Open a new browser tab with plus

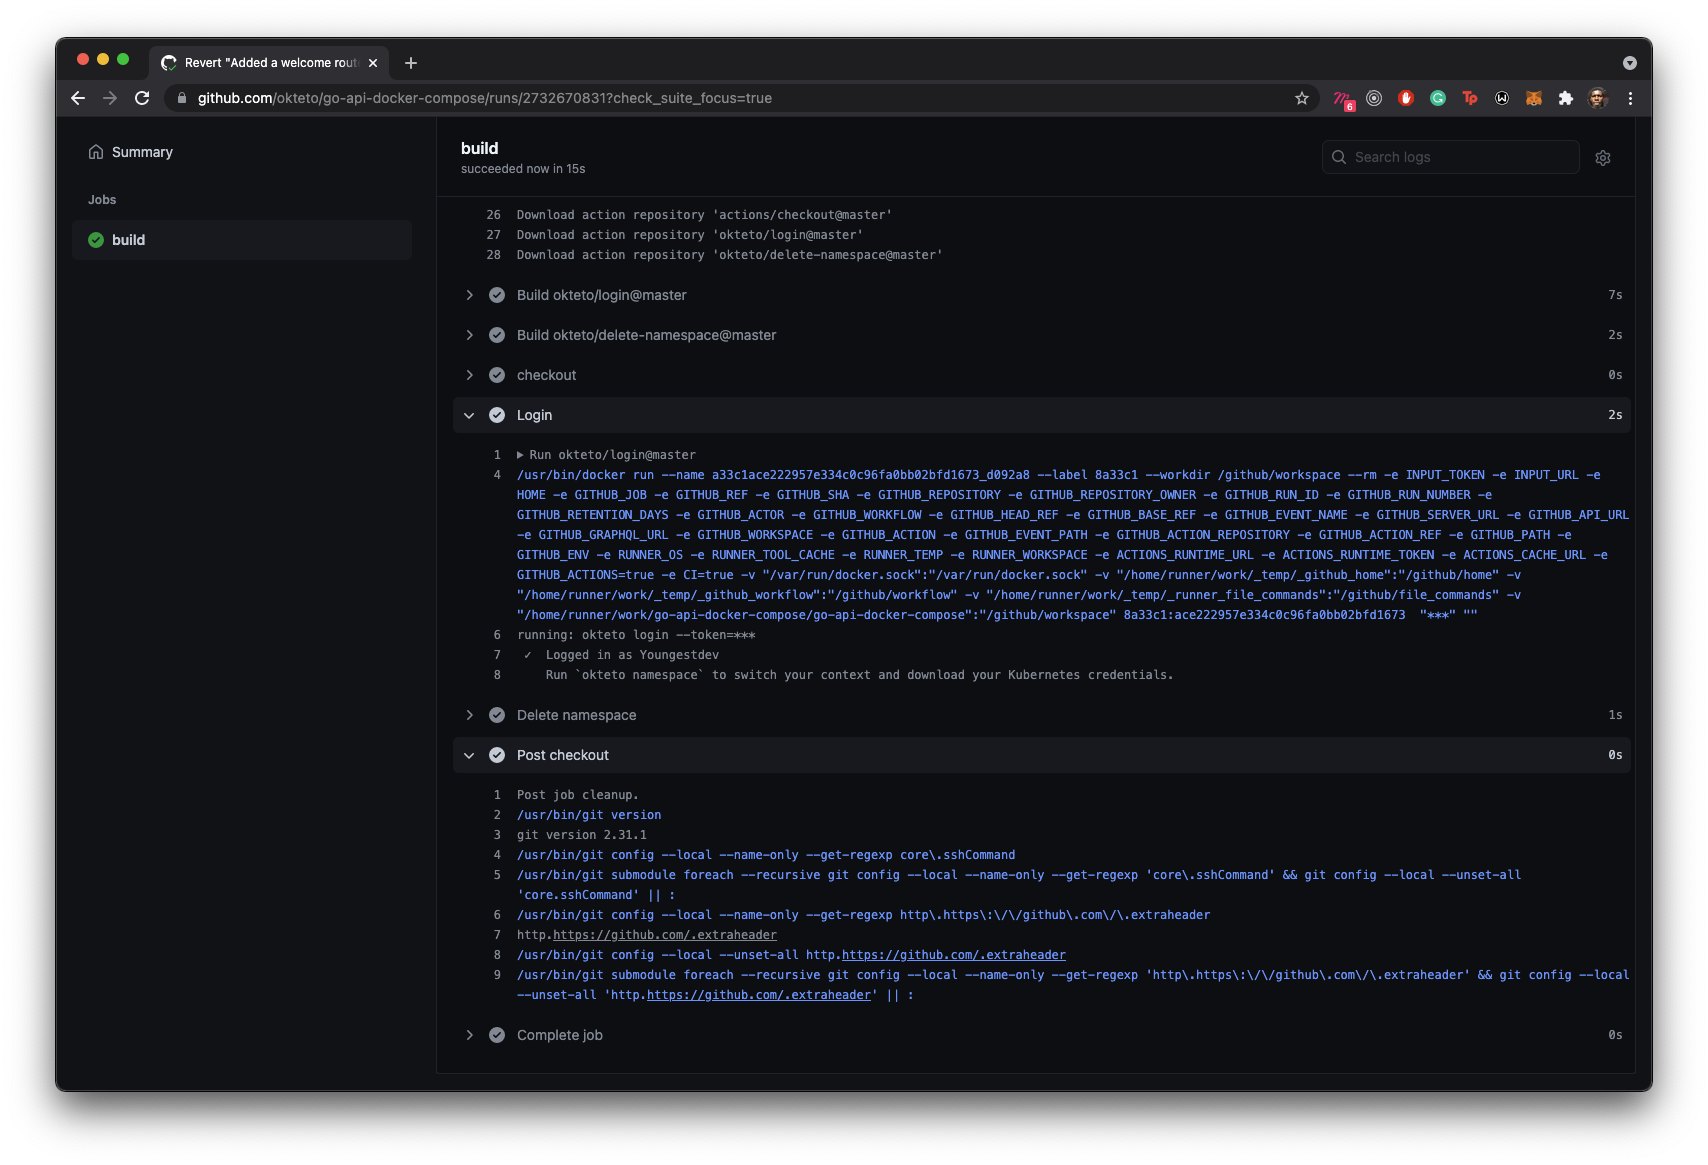(411, 63)
